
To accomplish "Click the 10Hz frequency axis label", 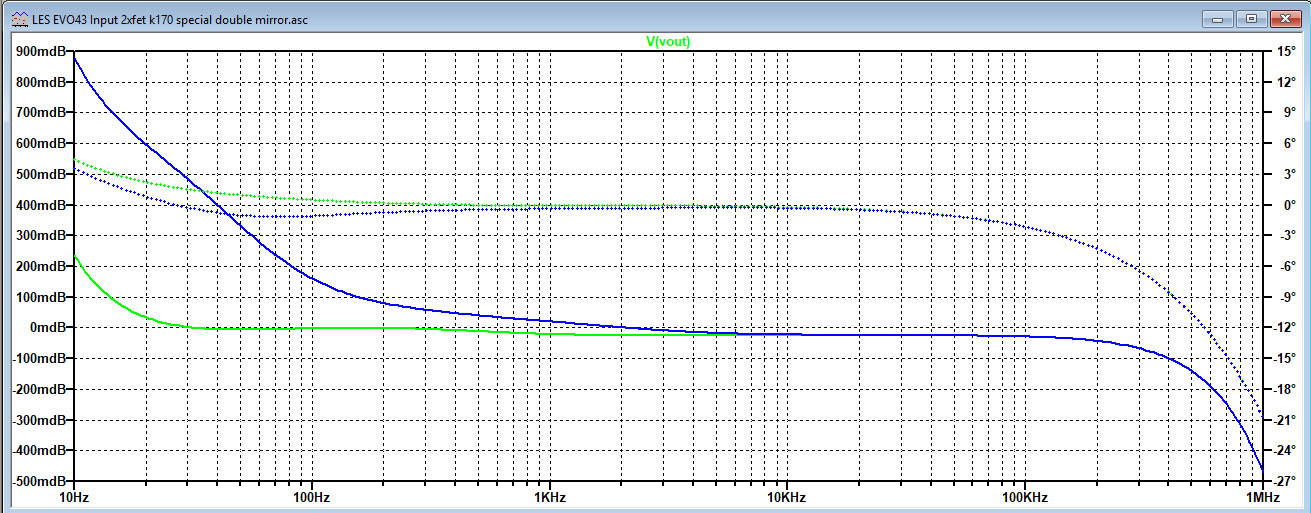I will click(x=72, y=497).
